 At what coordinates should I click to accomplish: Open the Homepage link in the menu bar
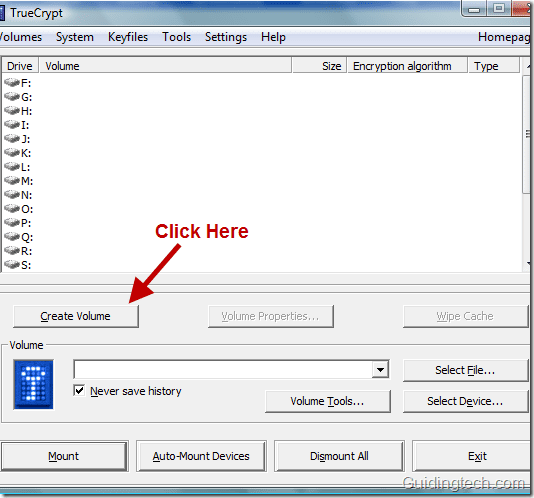pos(504,37)
